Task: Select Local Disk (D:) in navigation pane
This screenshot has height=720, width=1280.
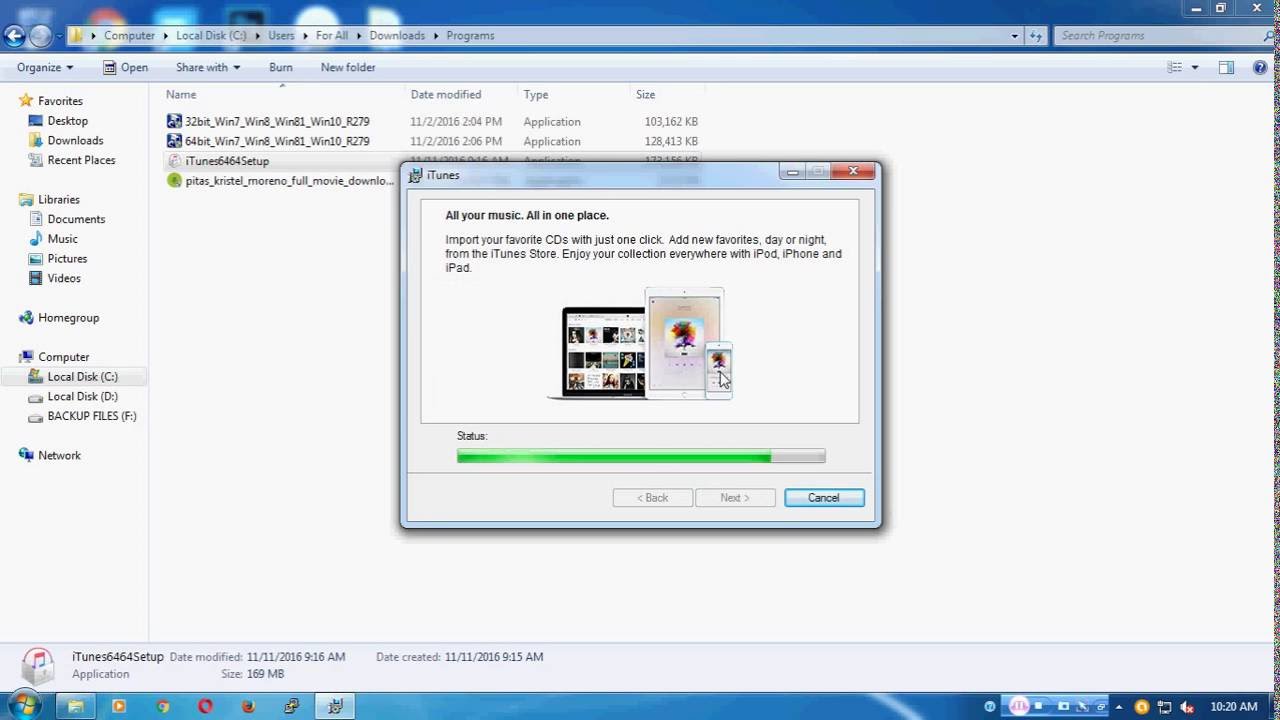Action: point(82,396)
